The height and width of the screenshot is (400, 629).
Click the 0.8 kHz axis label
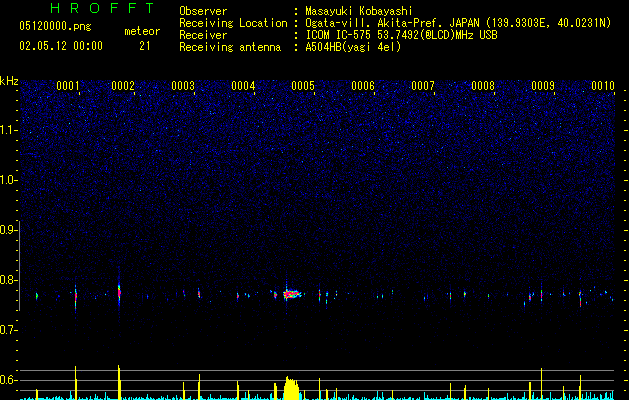click(8, 280)
